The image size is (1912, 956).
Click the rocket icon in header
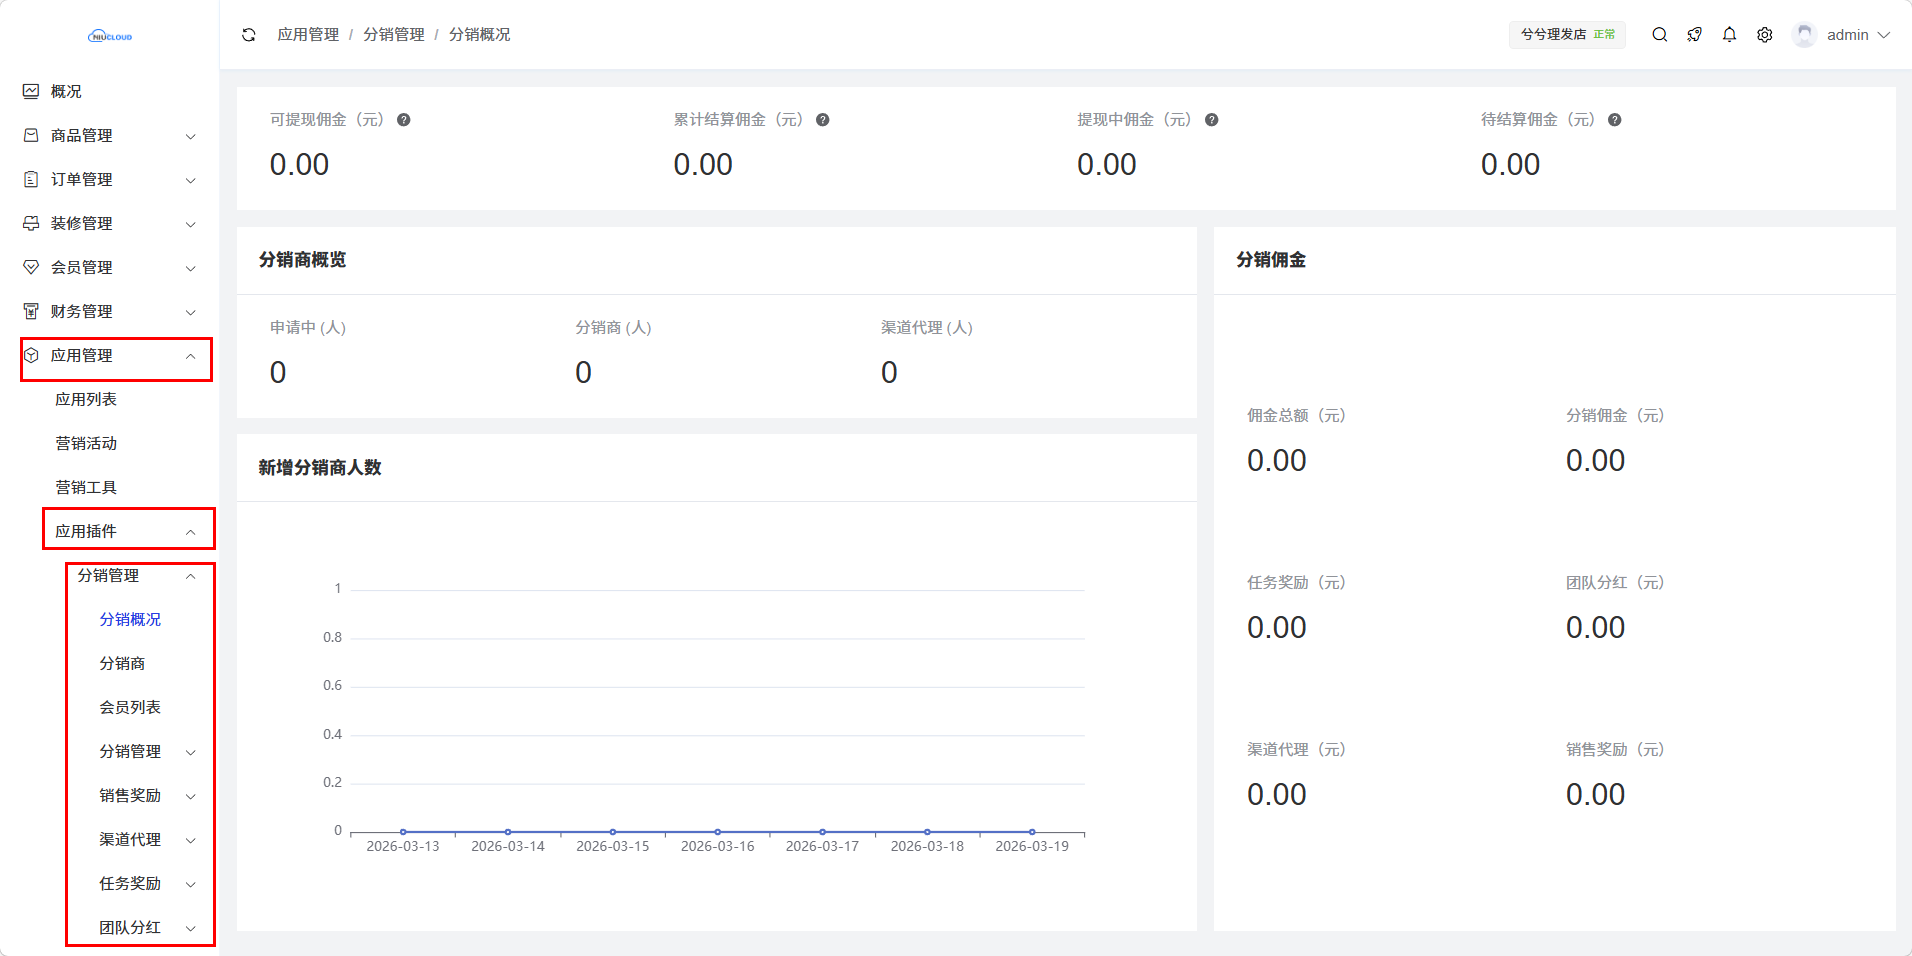pos(1694,35)
